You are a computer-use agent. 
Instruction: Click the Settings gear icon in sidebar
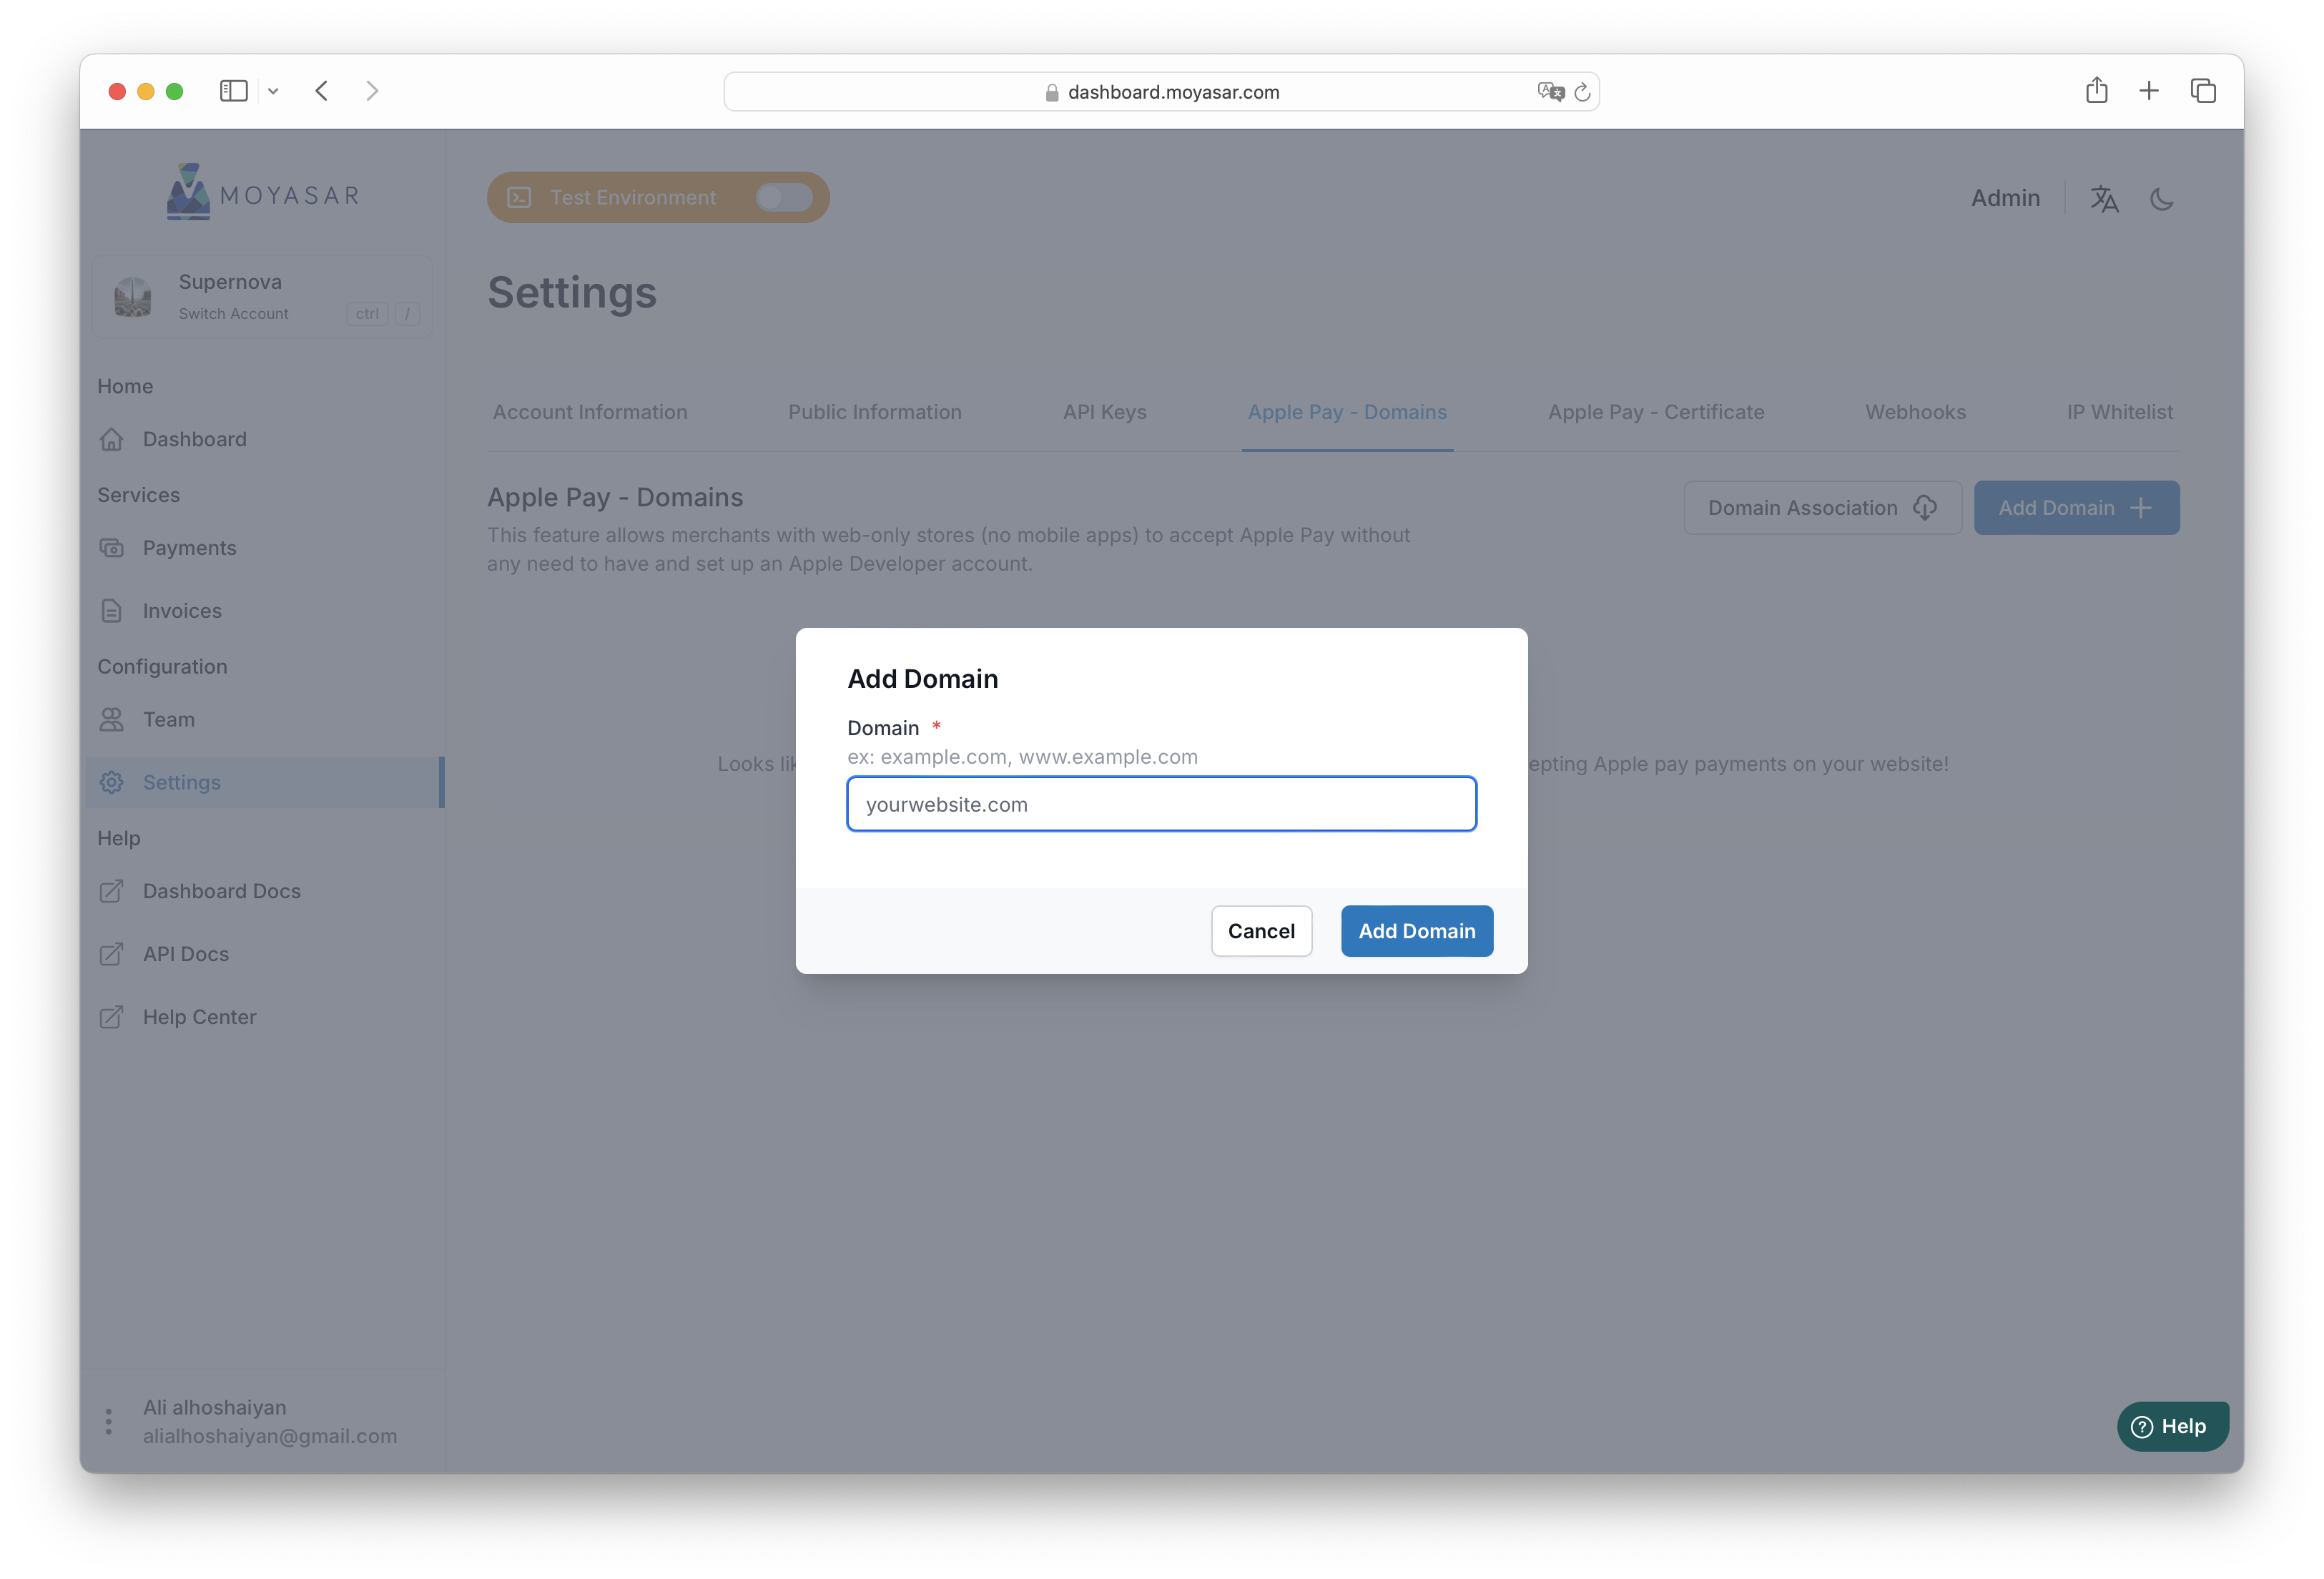click(x=112, y=782)
